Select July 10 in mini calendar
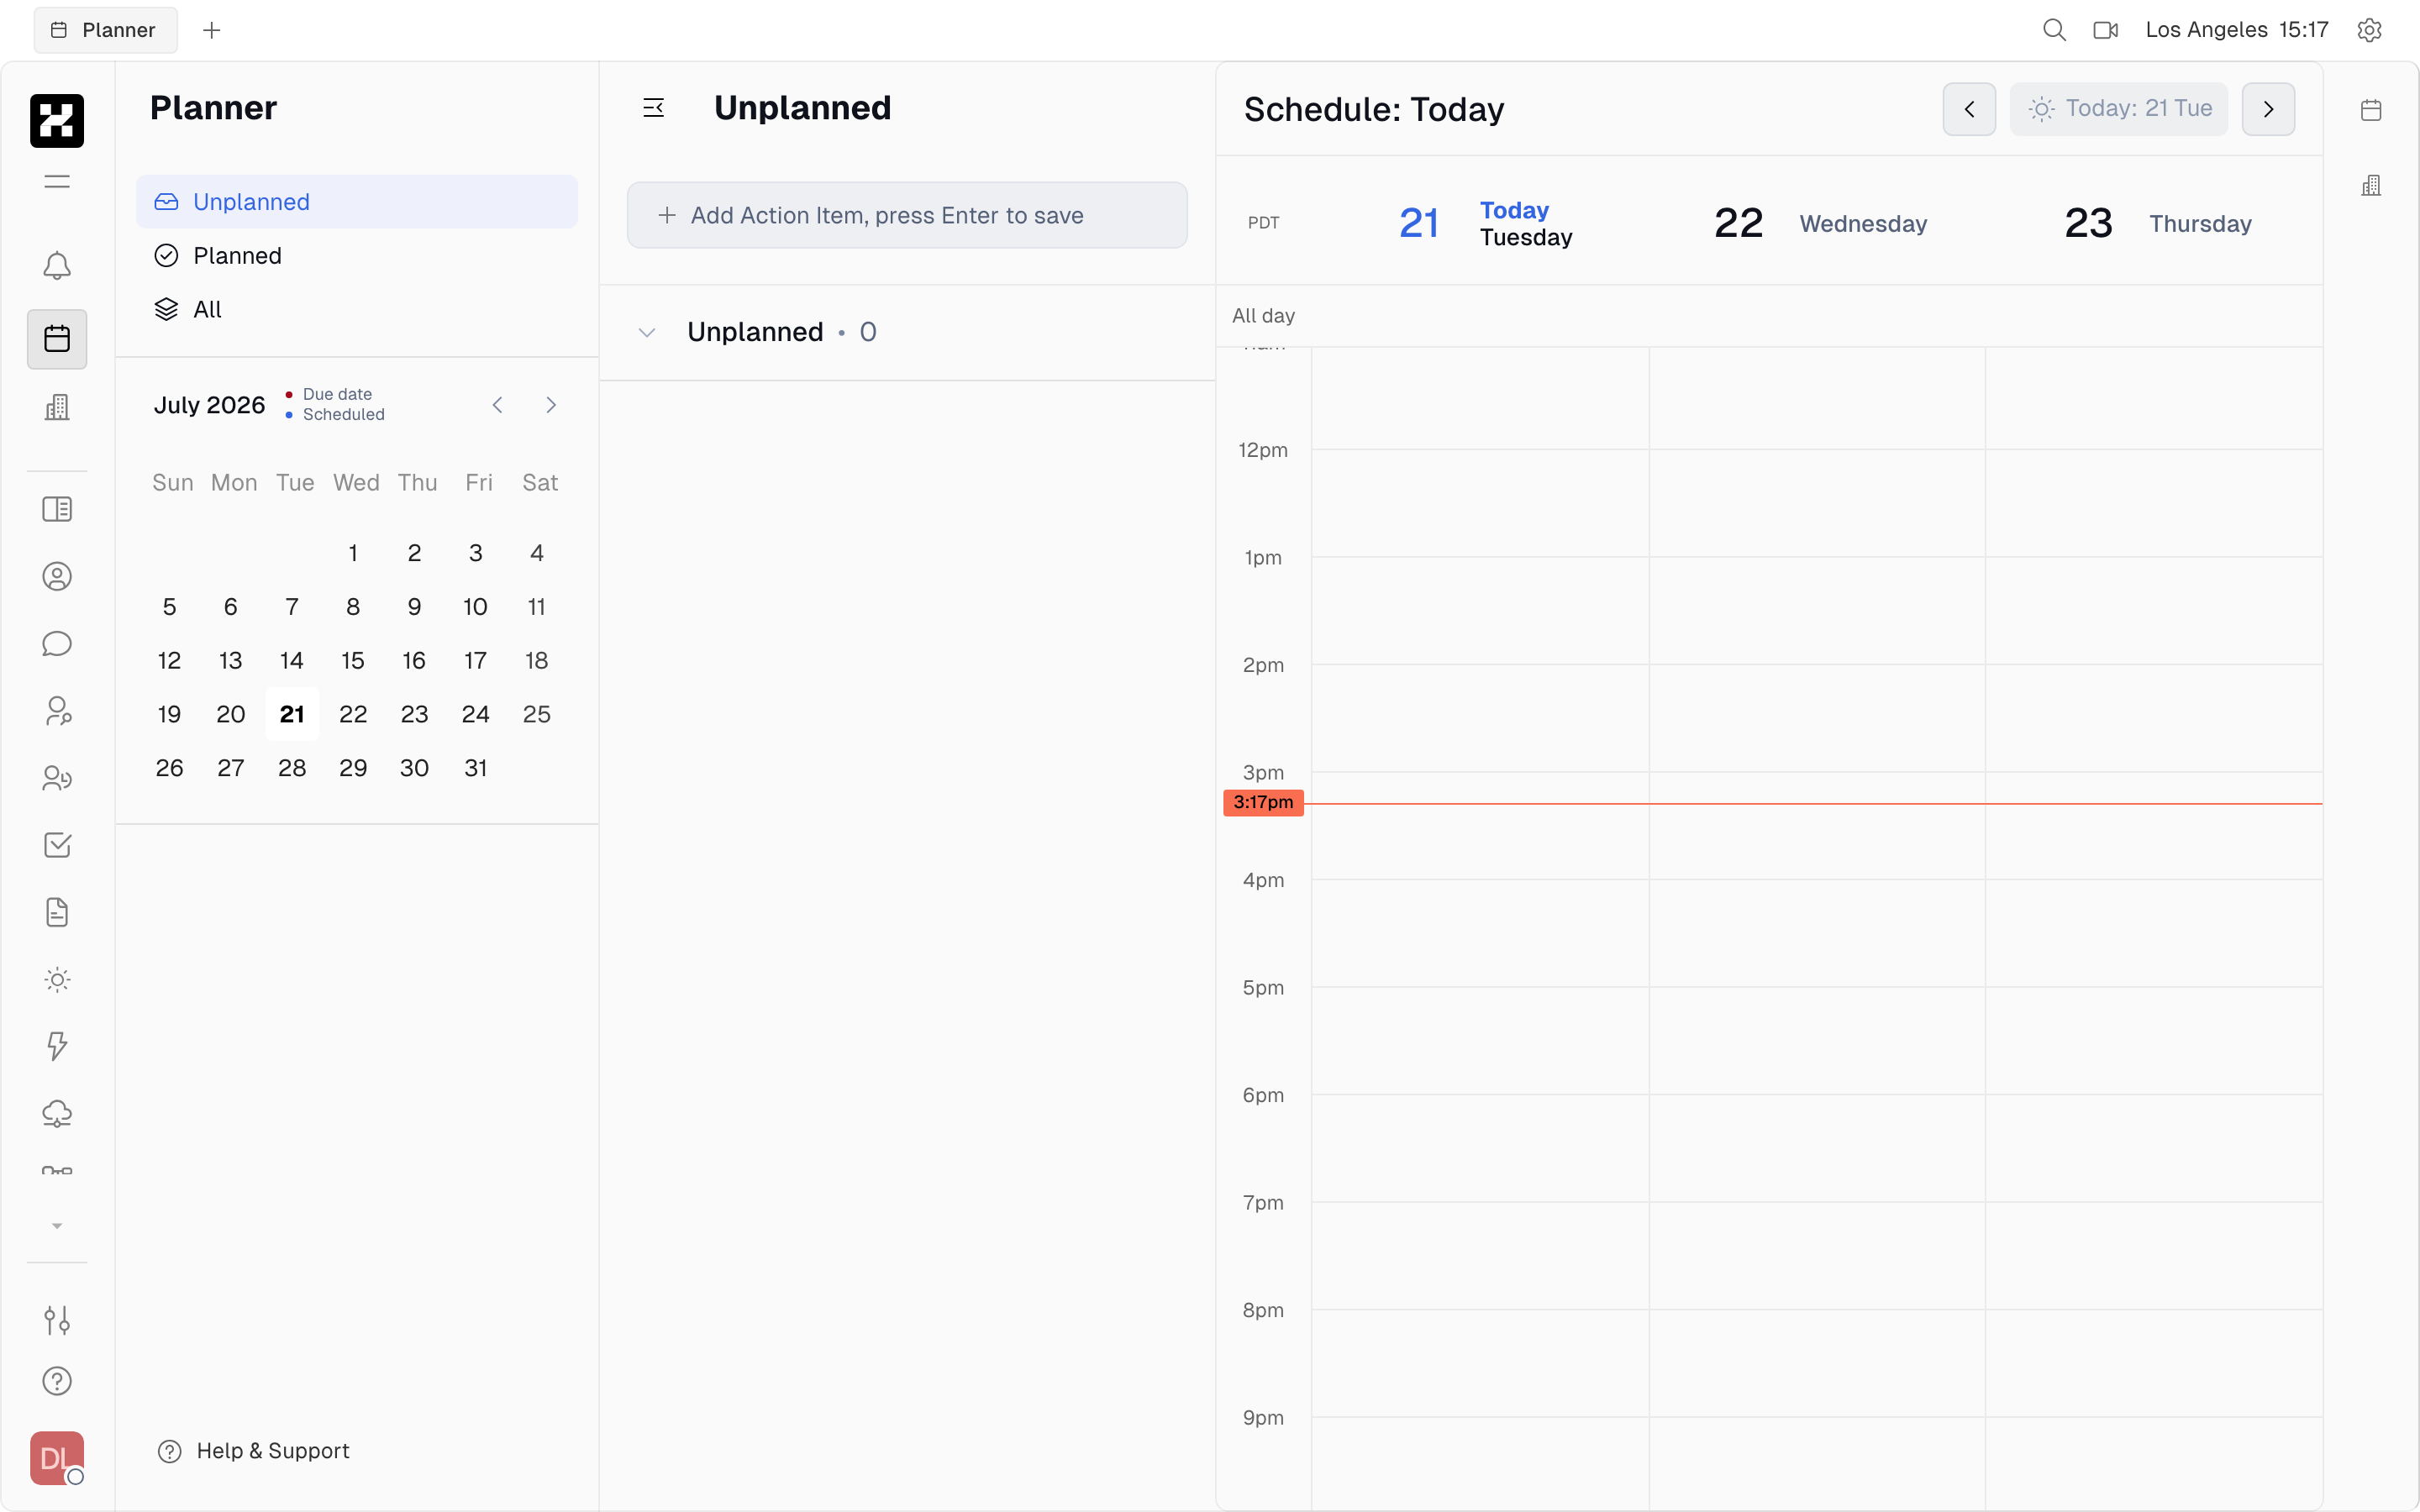Image resolution: width=2420 pixels, height=1512 pixels. (x=476, y=607)
